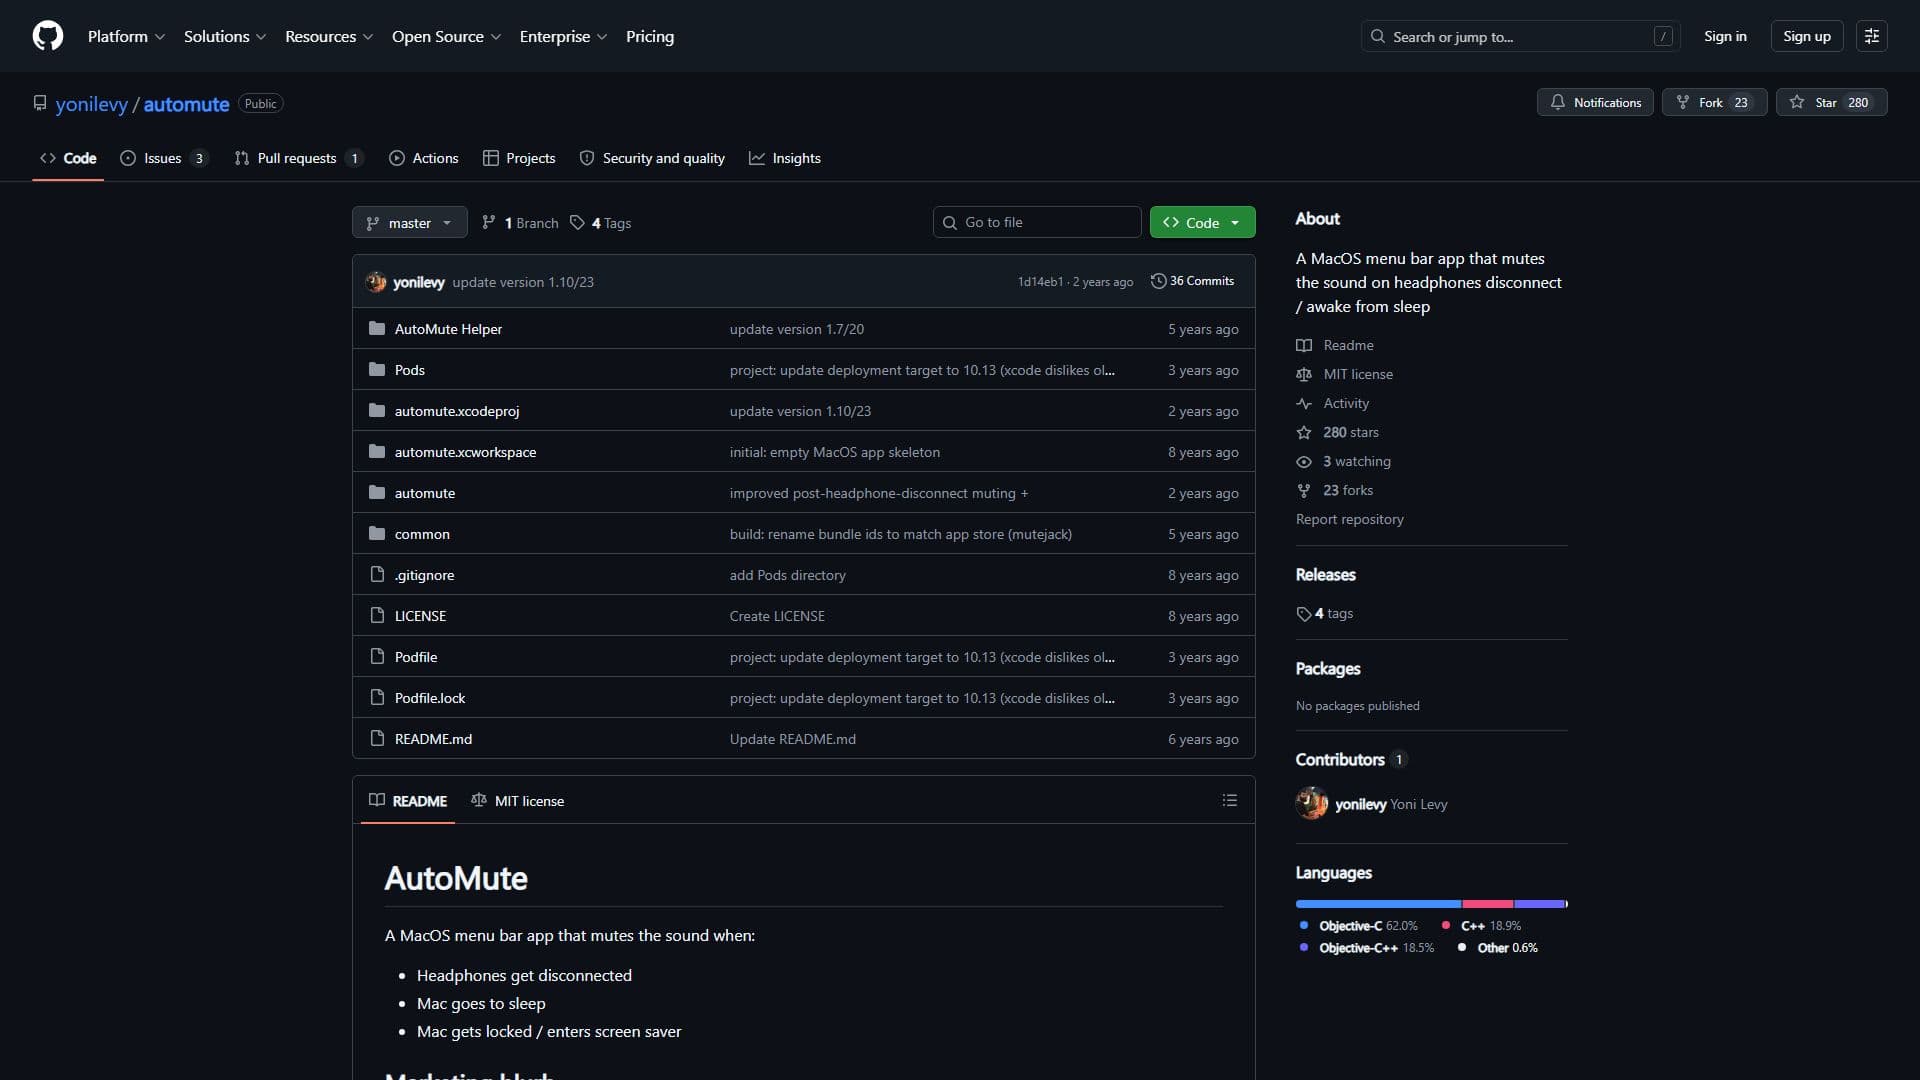Screen dimensions: 1920x1080
Task: Click the forks icon beside 23 forks
Action: click(x=1304, y=490)
